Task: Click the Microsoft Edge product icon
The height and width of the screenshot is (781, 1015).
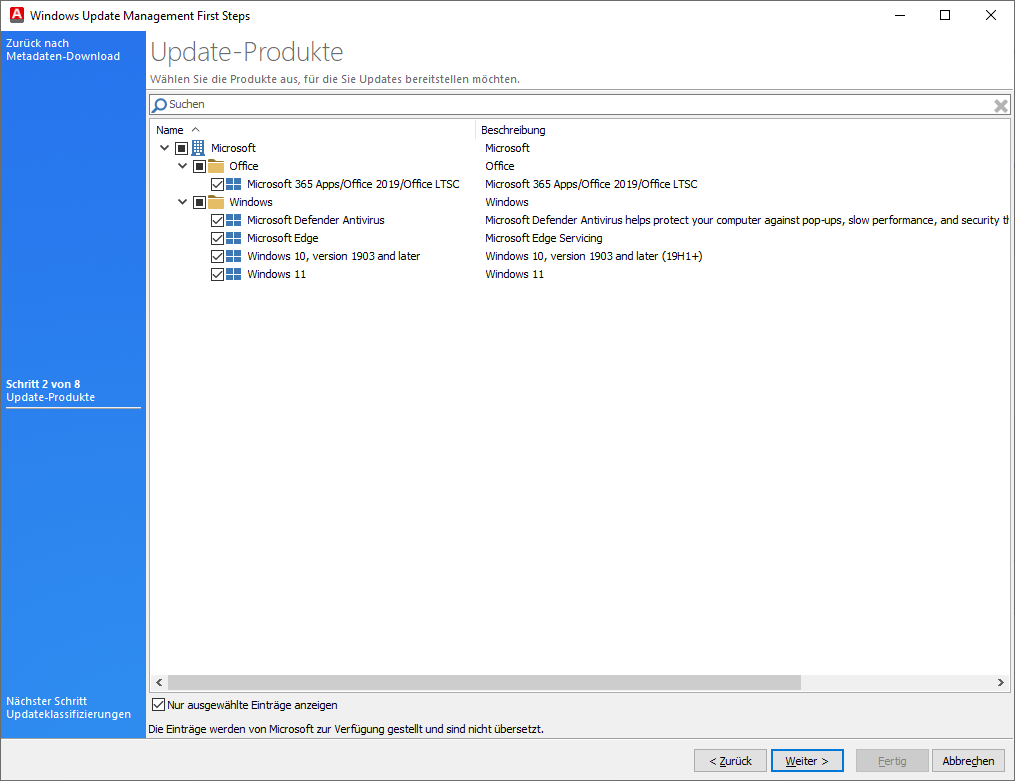Action: click(x=235, y=237)
